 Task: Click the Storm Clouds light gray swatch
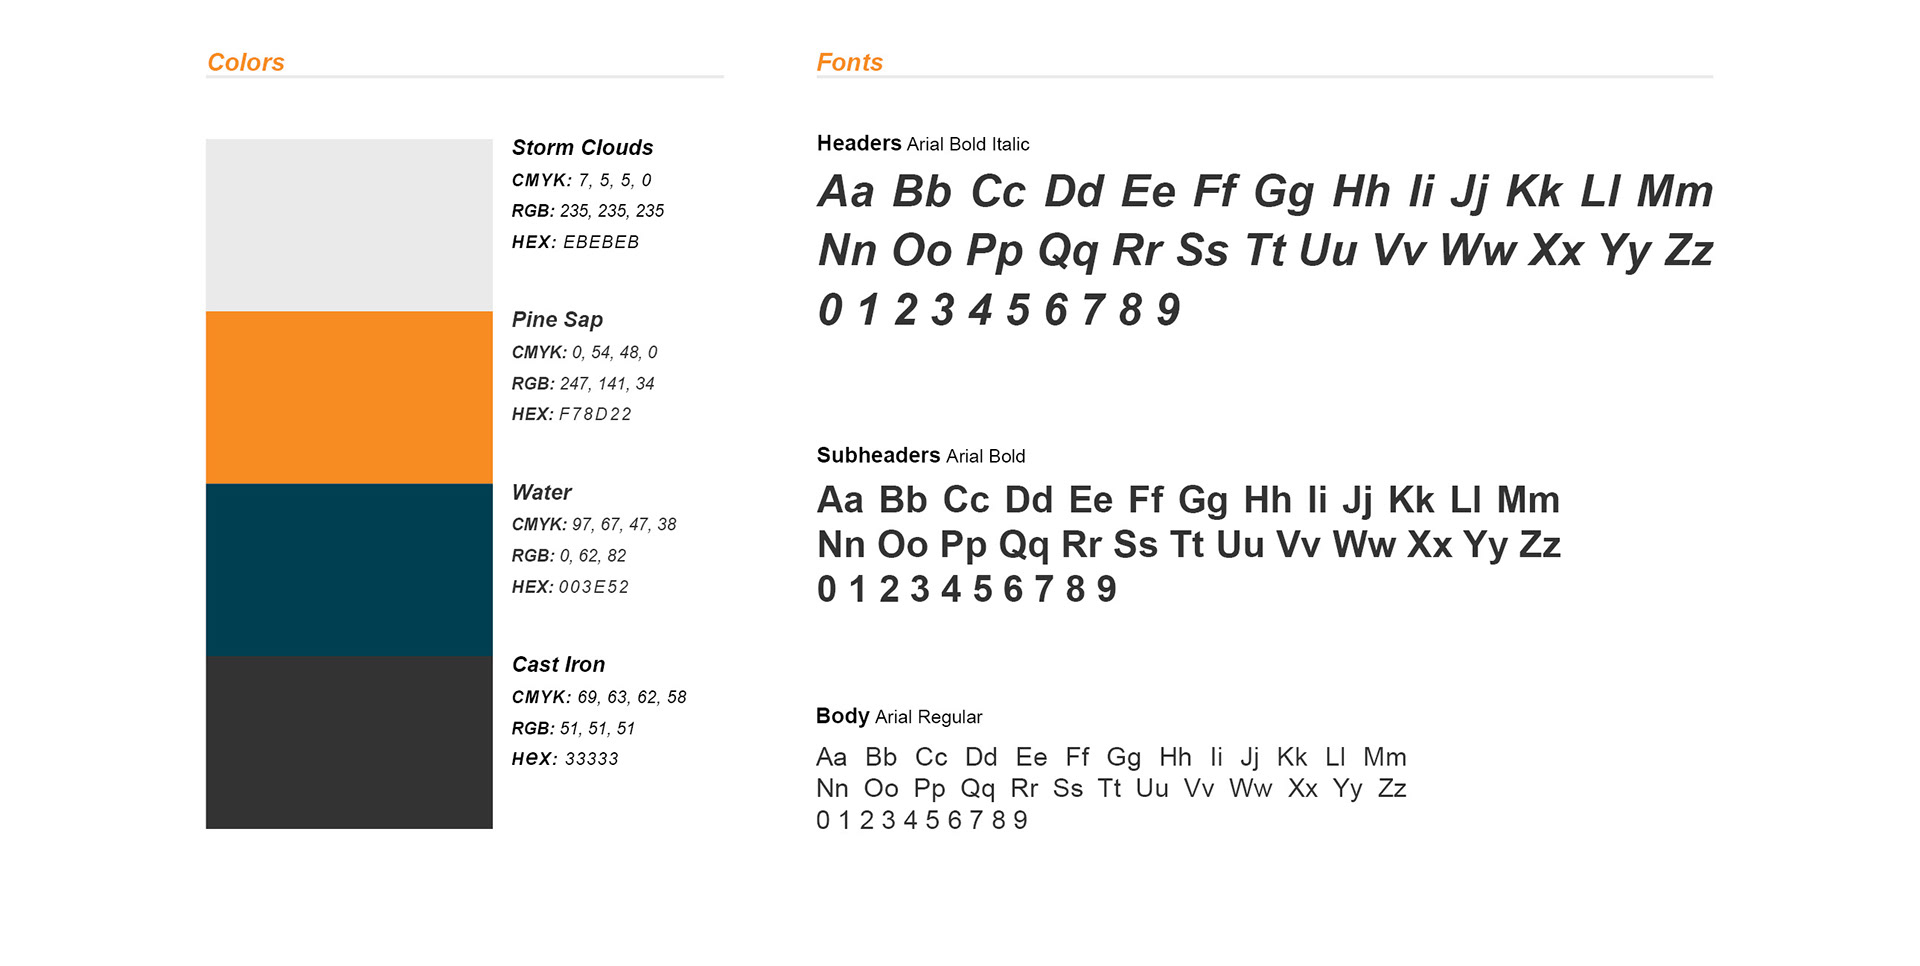tap(349, 225)
